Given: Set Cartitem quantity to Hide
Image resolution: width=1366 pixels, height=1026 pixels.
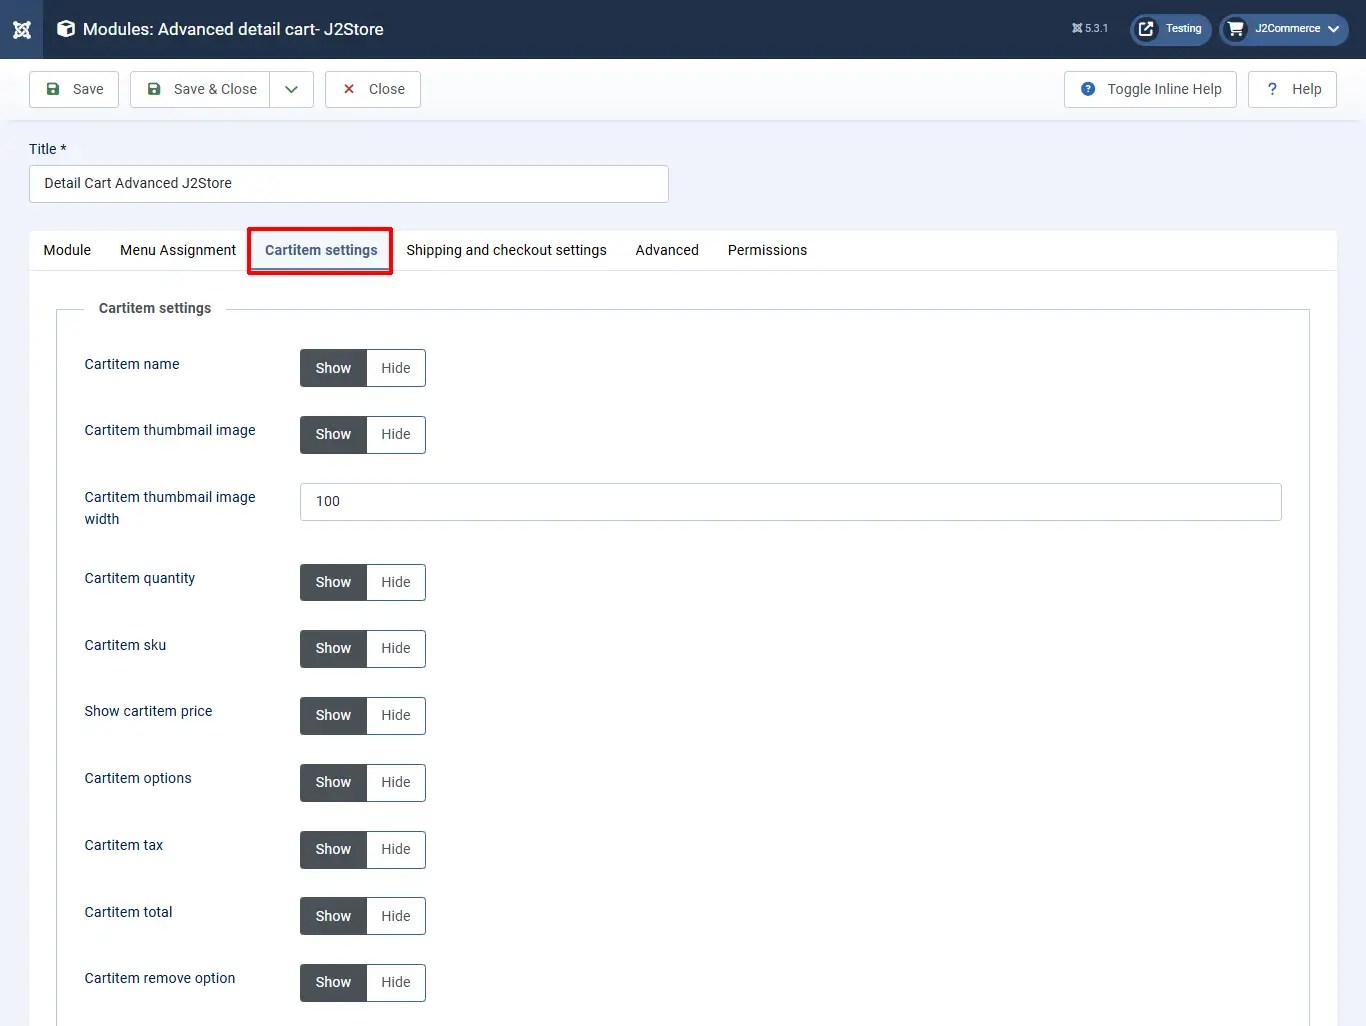Looking at the screenshot, I should [x=396, y=582].
